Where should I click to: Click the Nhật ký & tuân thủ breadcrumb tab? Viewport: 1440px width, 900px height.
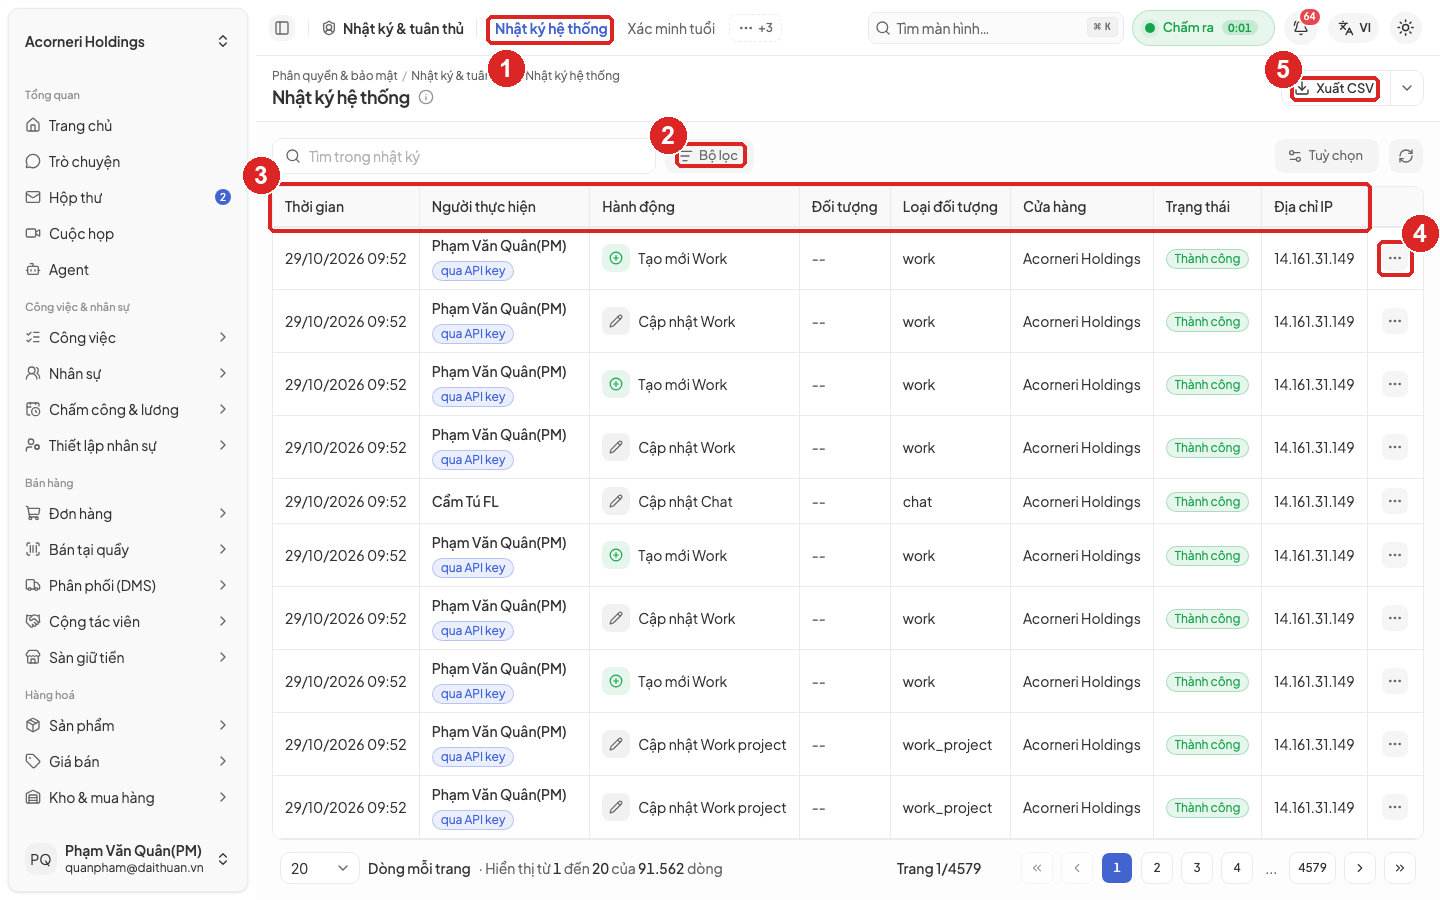click(x=394, y=29)
